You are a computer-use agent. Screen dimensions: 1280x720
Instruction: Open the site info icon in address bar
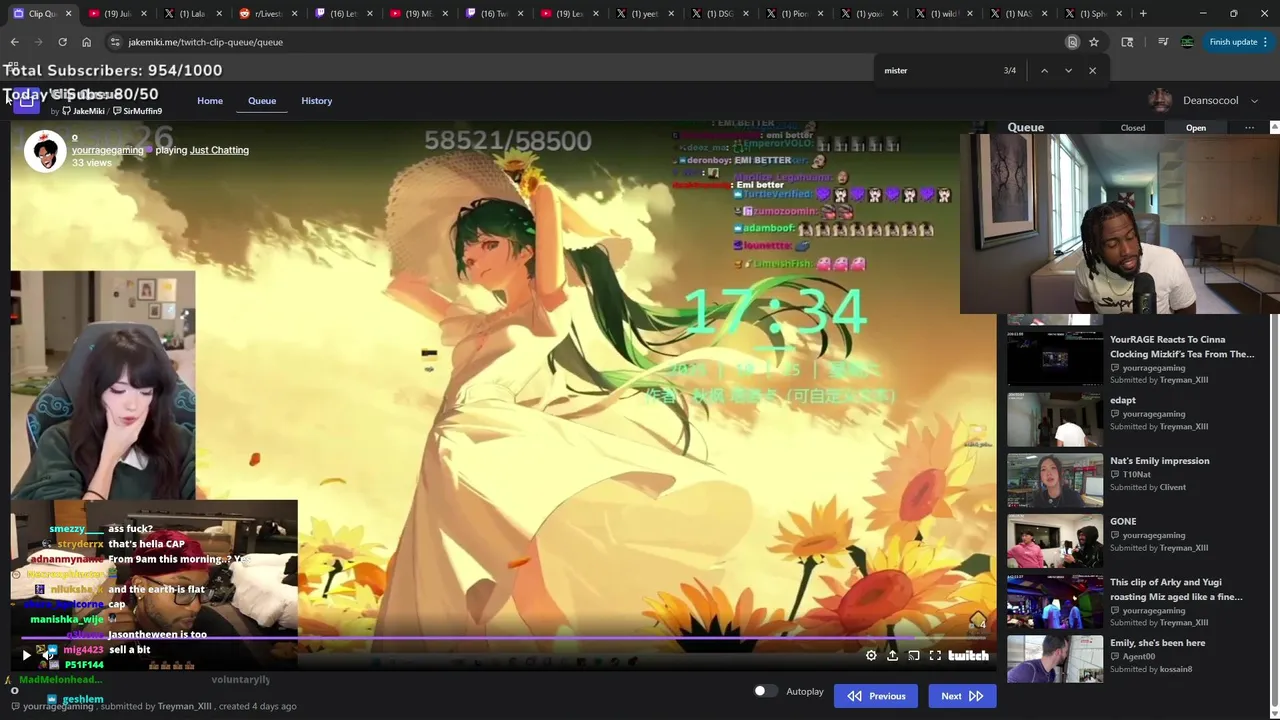point(115,42)
